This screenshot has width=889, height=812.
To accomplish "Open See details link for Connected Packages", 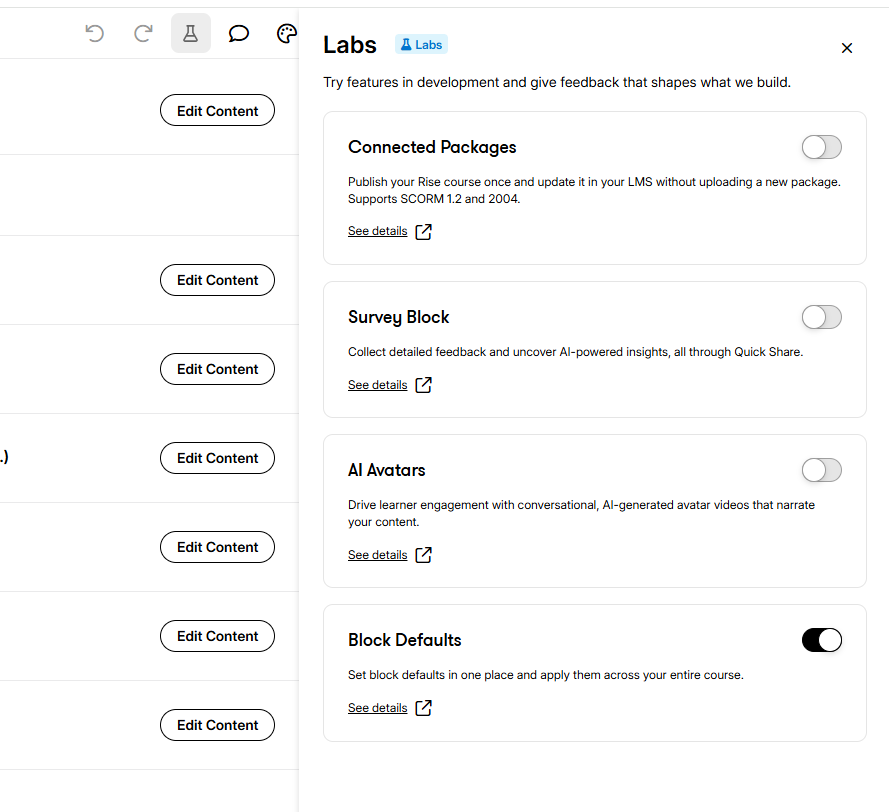I will point(378,231).
